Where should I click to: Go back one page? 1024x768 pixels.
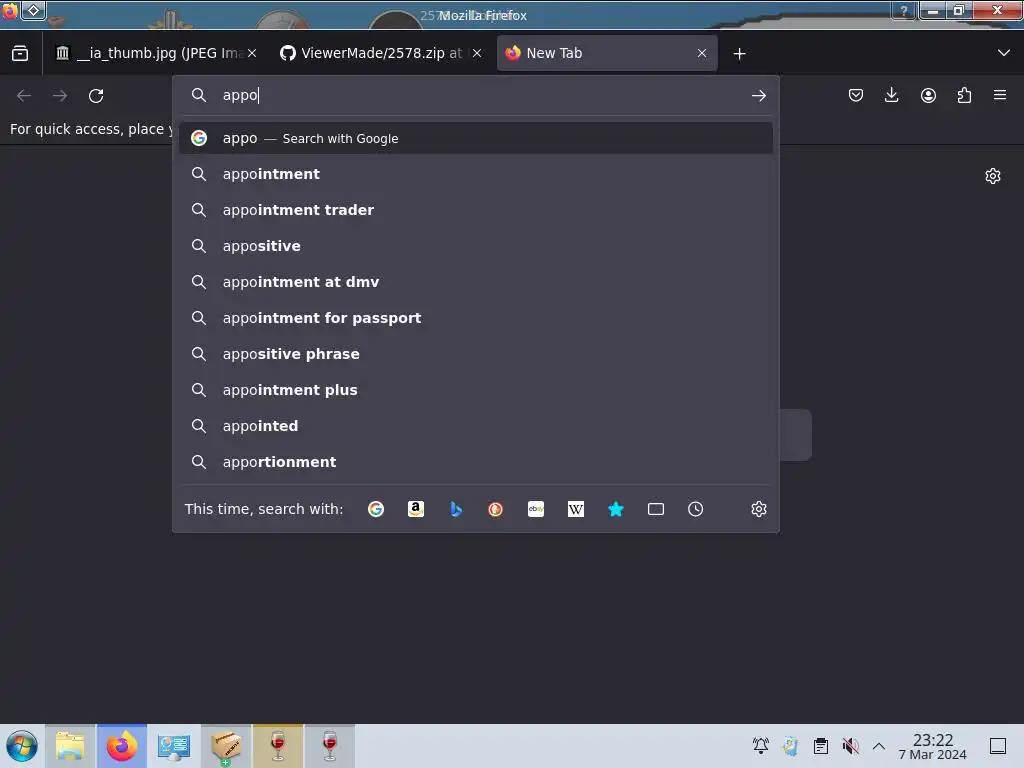click(x=24, y=95)
